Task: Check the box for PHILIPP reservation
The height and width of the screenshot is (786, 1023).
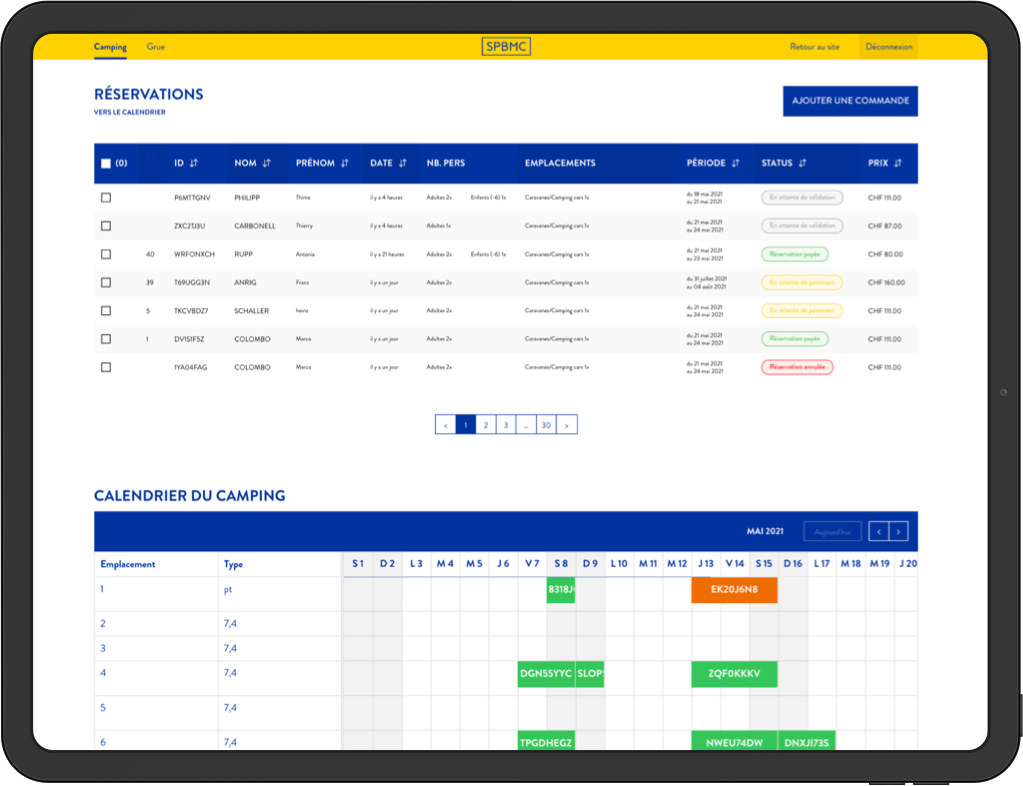Action: (x=106, y=198)
